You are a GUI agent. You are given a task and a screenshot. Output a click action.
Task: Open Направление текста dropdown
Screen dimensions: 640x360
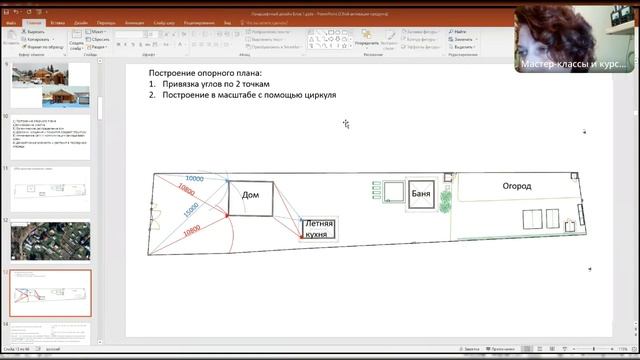[x=267, y=31]
